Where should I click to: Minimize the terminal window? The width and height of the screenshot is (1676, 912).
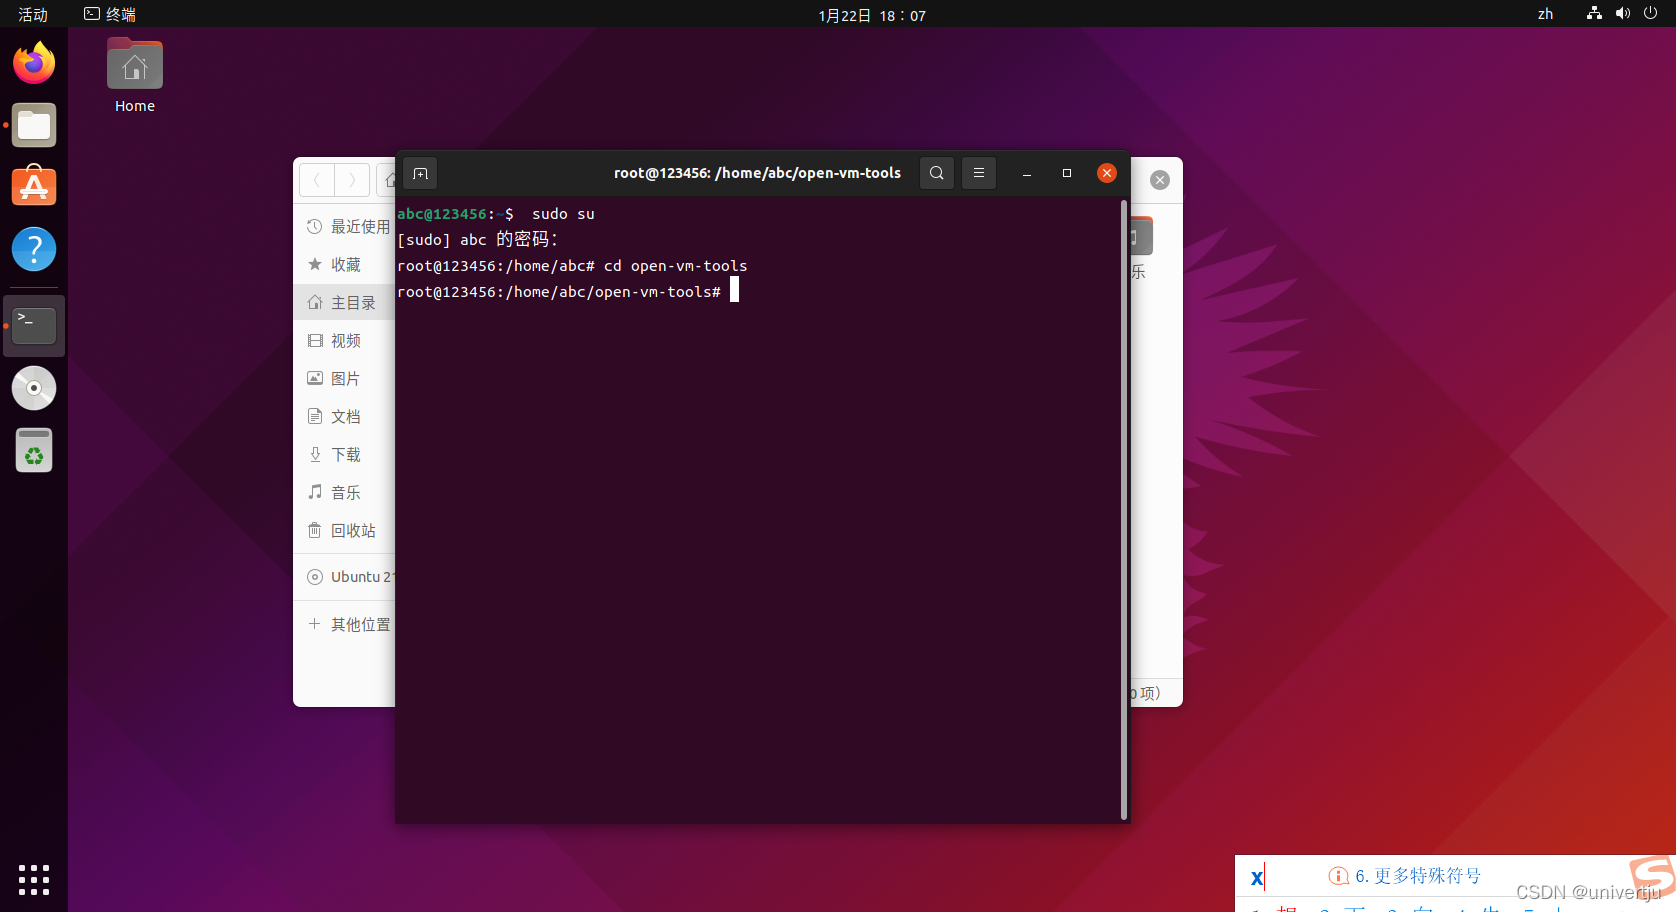click(1027, 173)
